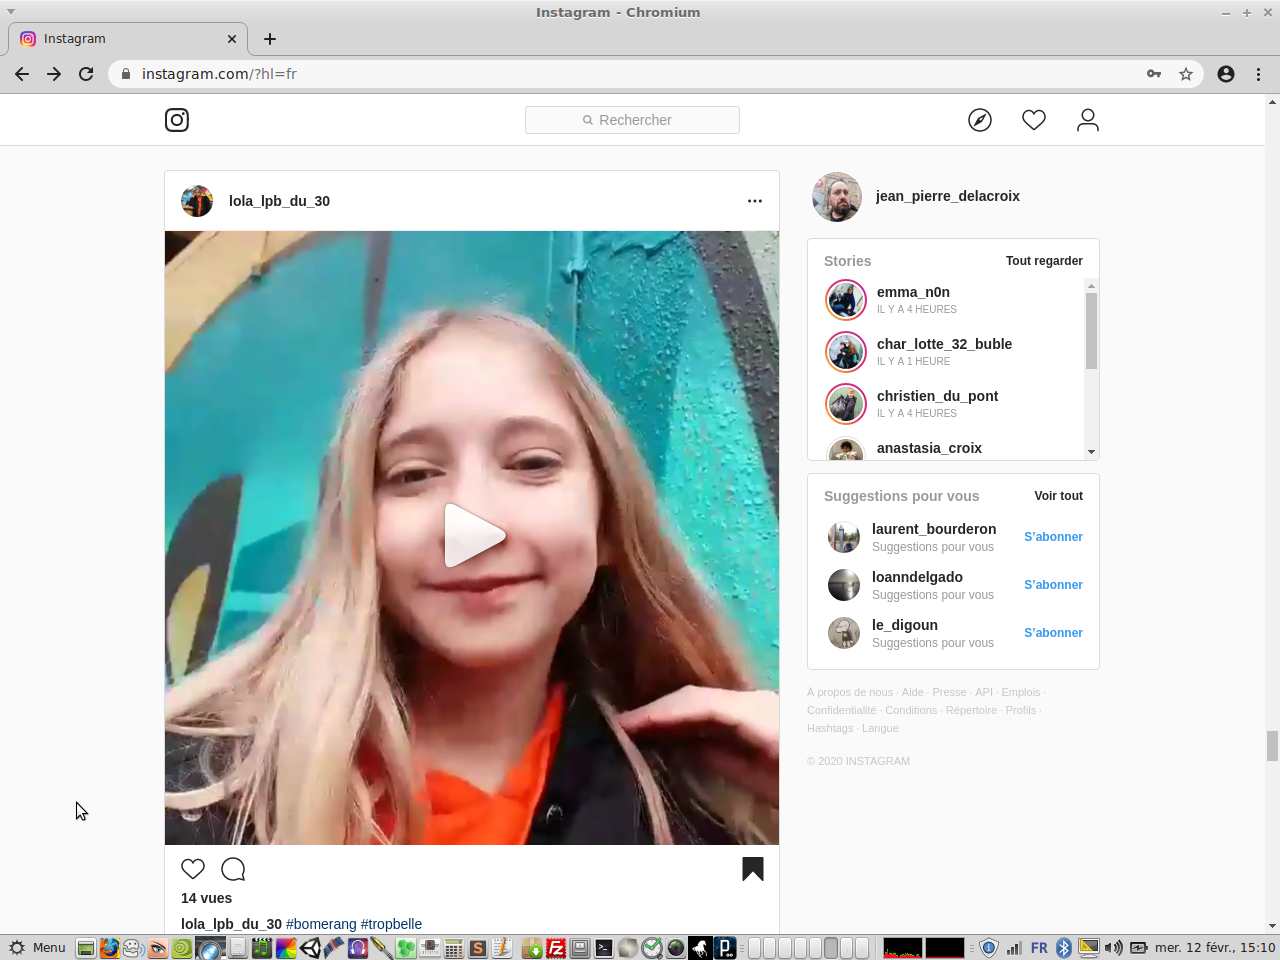Open the Menu button in the taskbar
1280x960 pixels.
(38, 948)
